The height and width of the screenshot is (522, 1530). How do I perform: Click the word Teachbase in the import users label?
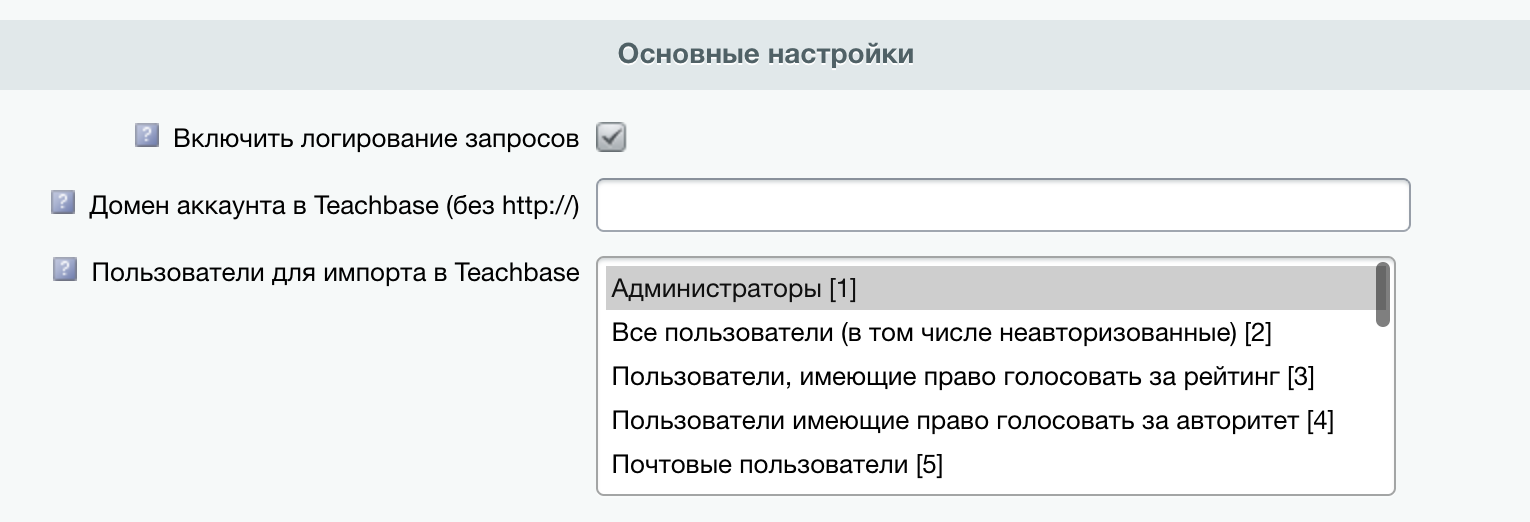tap(517, 272)
